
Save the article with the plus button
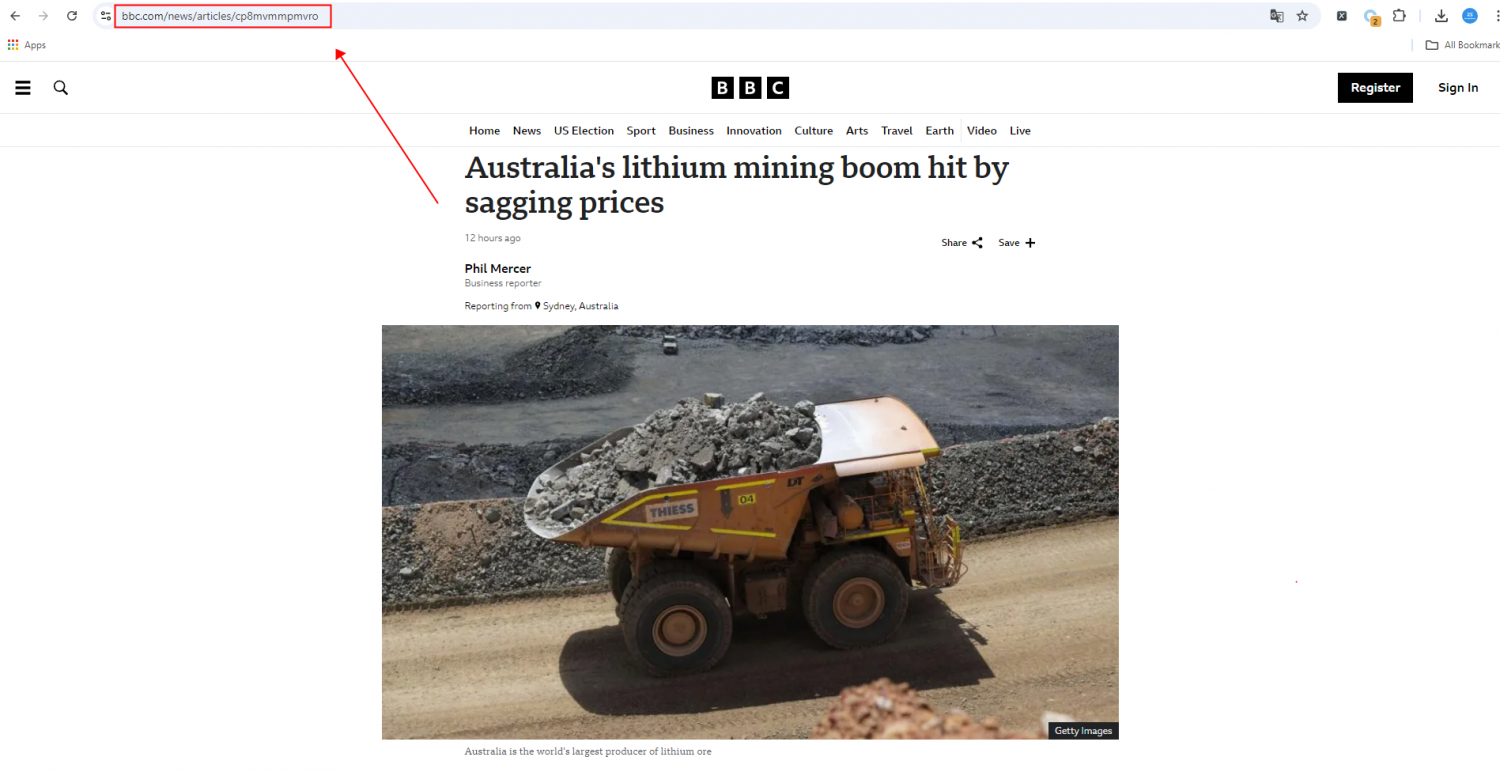(1017, 243)
